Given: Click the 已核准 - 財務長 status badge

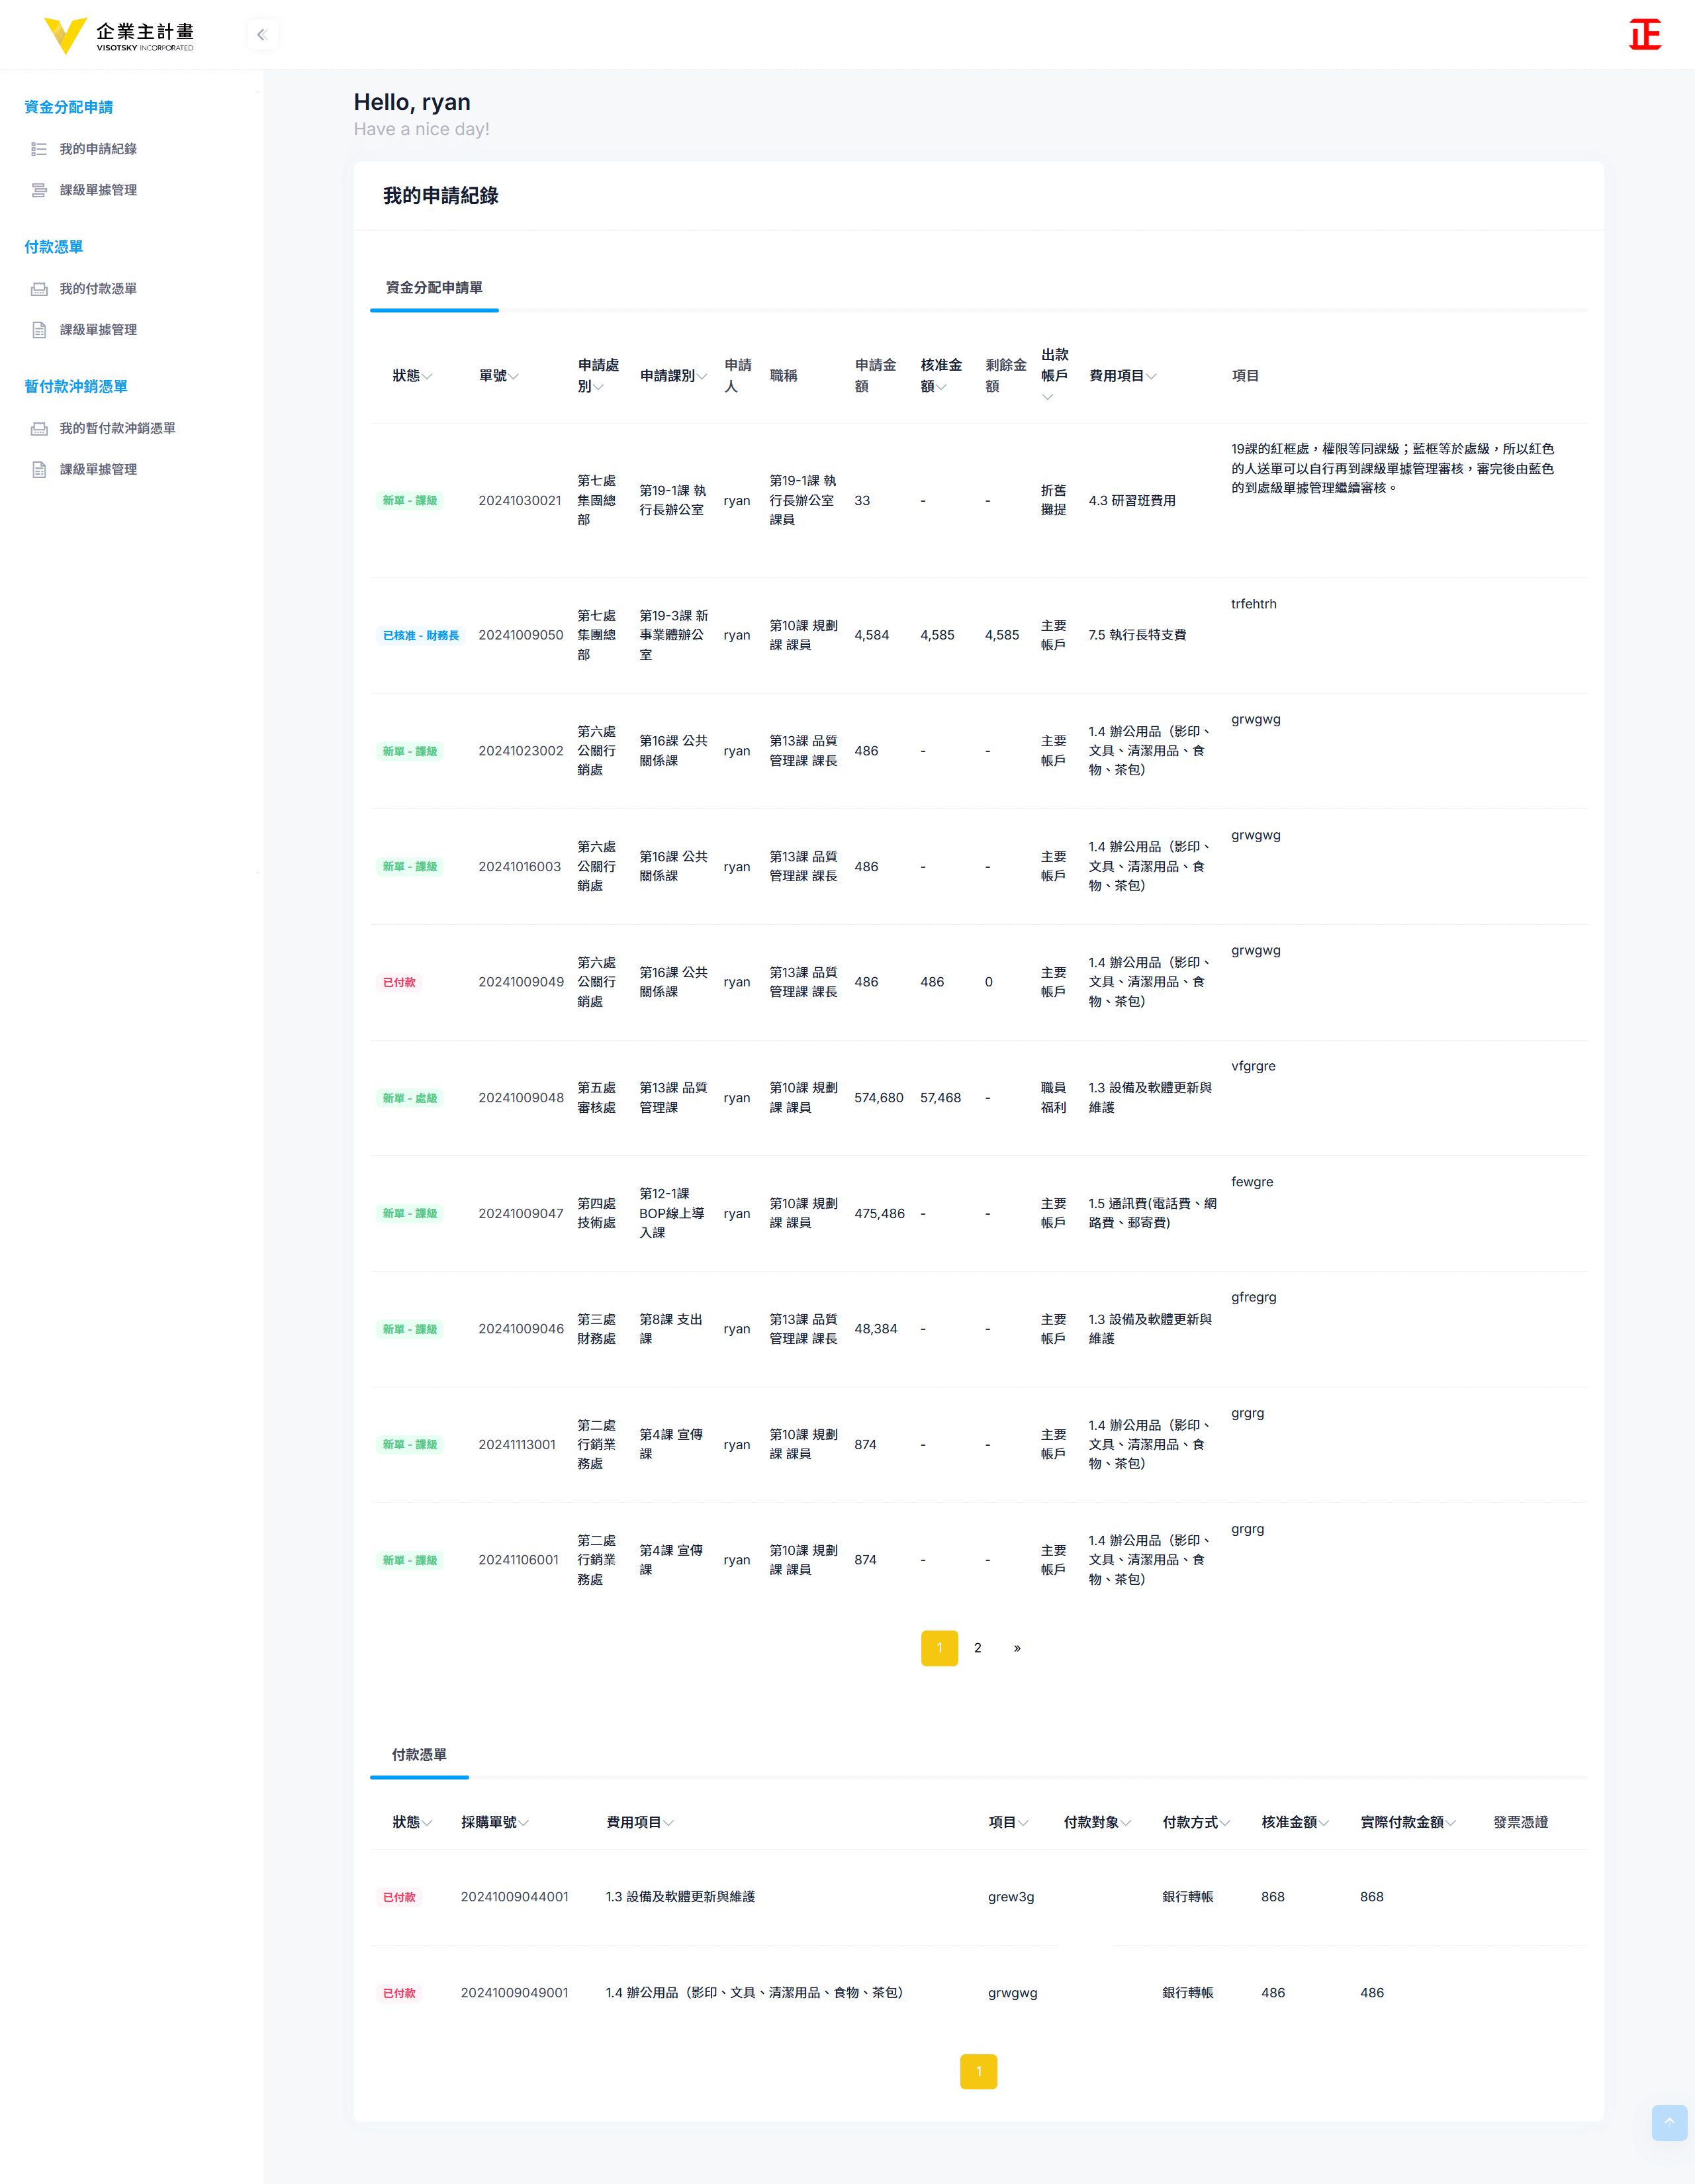Looking at the screenshot, I should coord(421,636).
